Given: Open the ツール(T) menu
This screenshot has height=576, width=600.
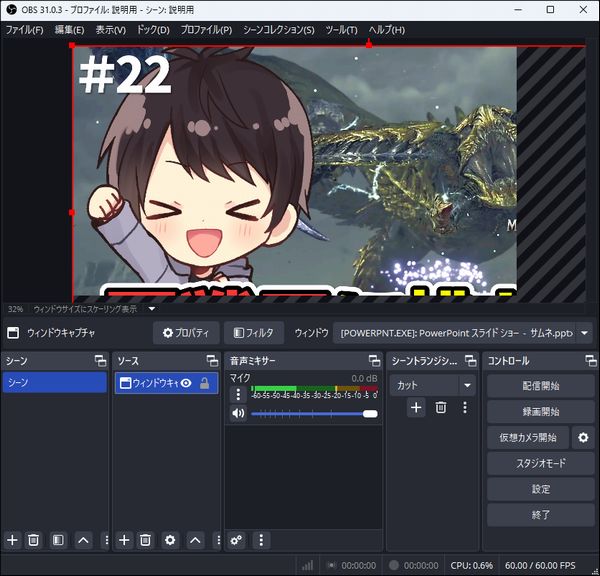Looking at the screenshot, I should click(x=341, y=30).
